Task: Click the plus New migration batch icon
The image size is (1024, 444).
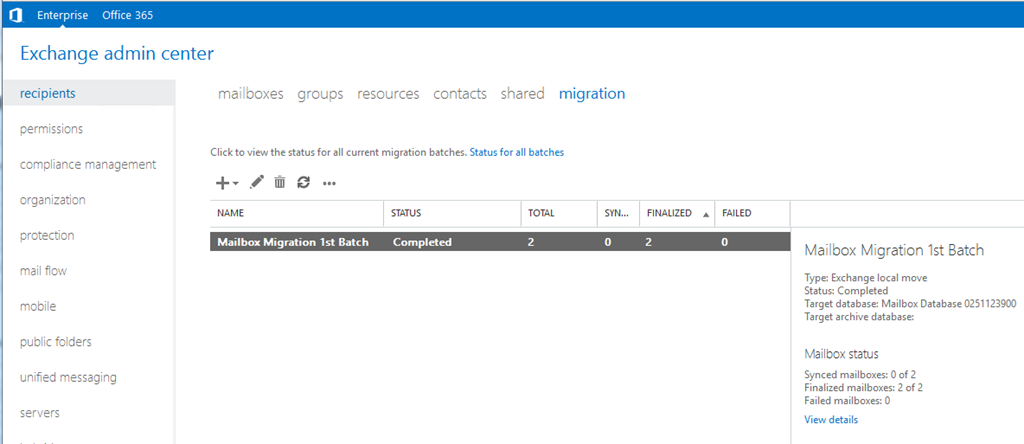Action: tap(222, 183)
